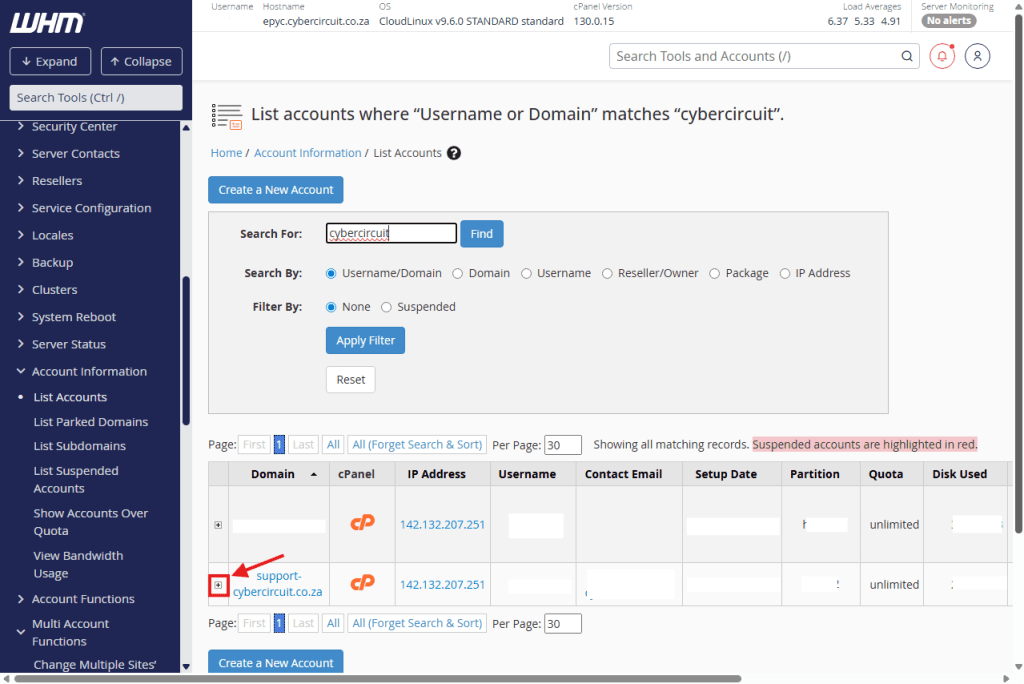
Task: Expand the support-cybercircuit.co.za row plus icon
Action: [x=219, y=585]
